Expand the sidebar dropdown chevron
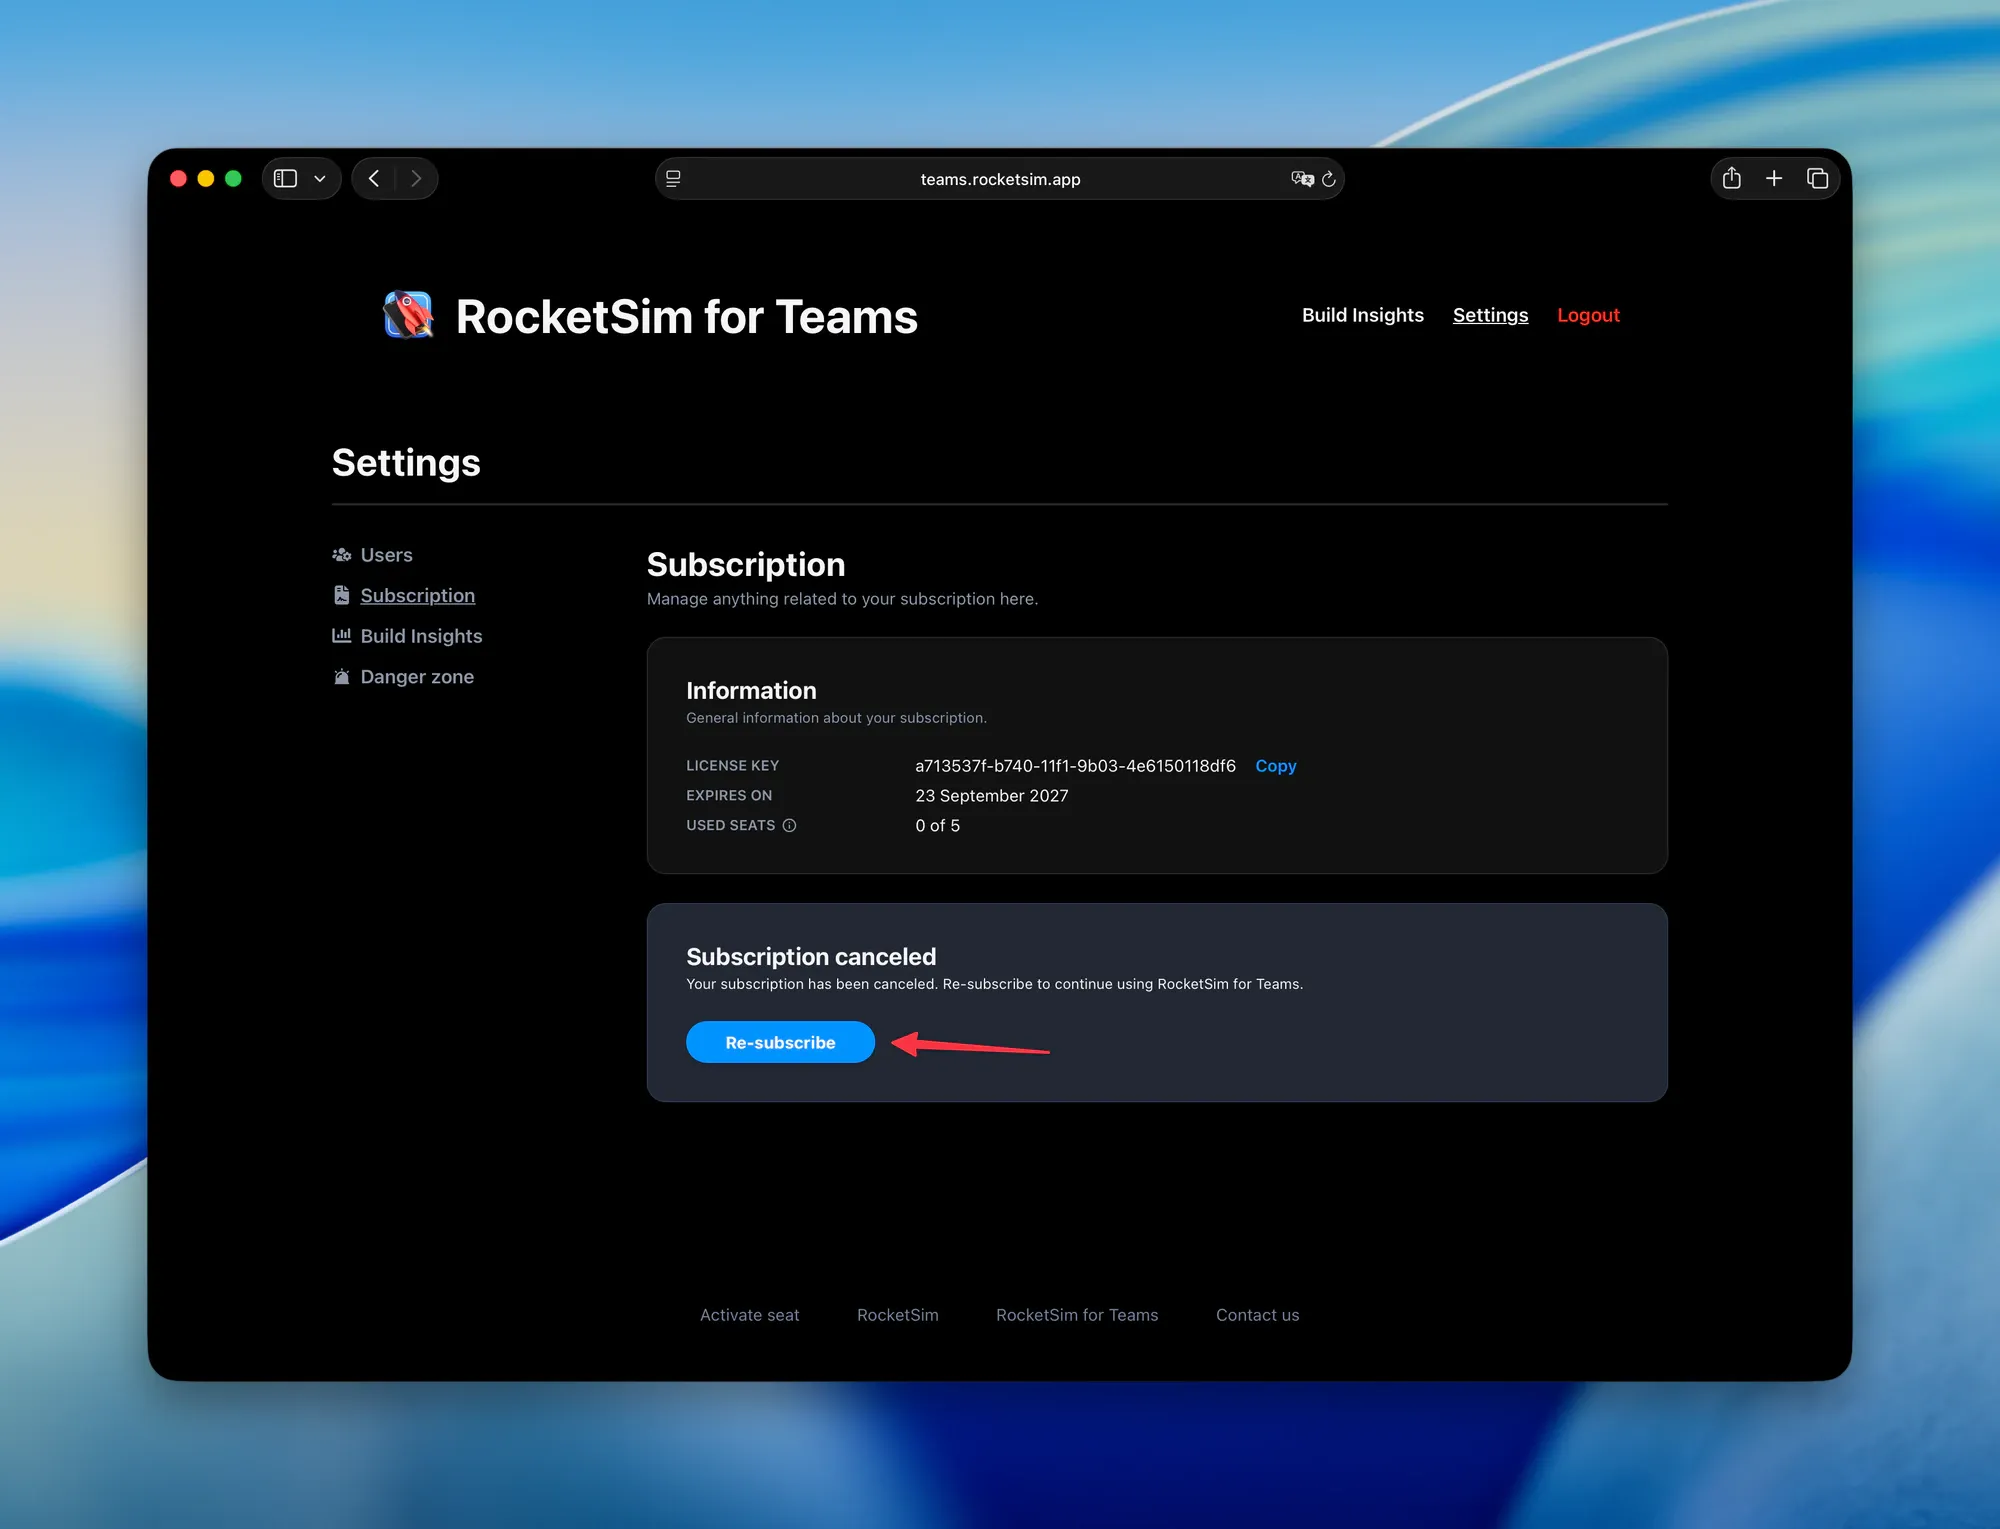Screen dimensions: 2000x1529 pyautogui.click(x=320, y=179)
